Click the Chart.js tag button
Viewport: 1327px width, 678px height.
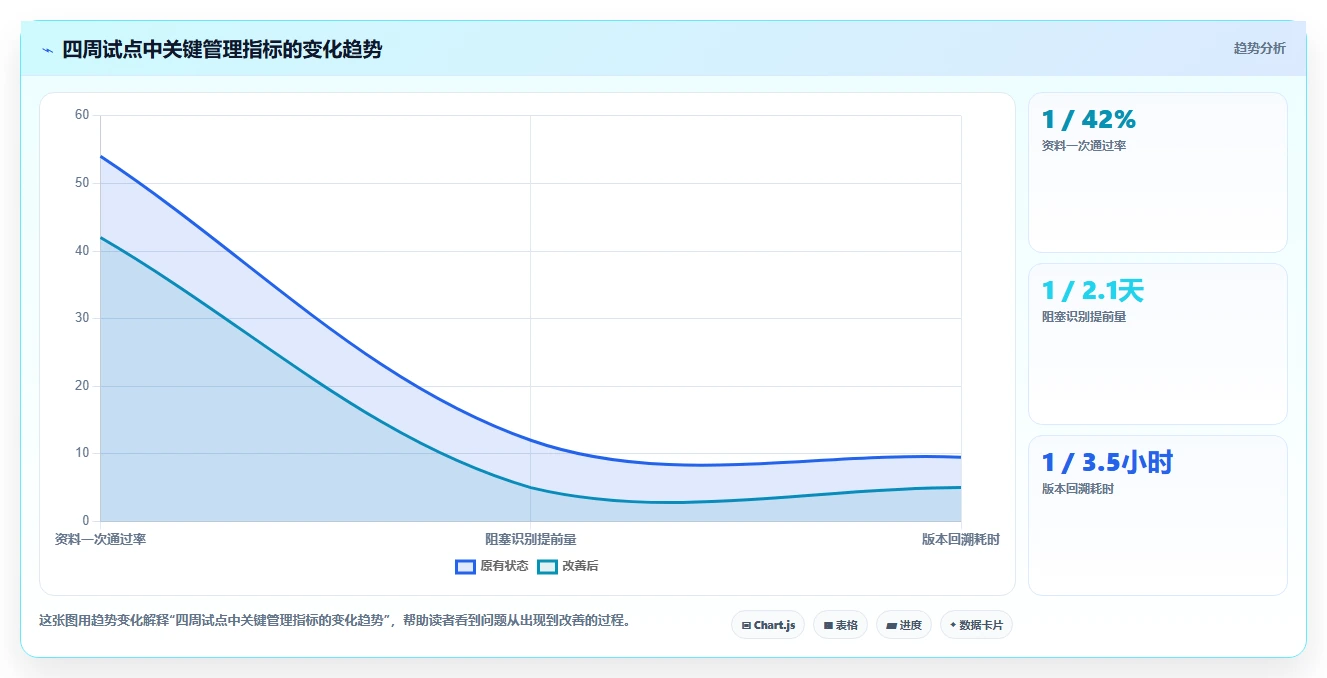point(768,625)
